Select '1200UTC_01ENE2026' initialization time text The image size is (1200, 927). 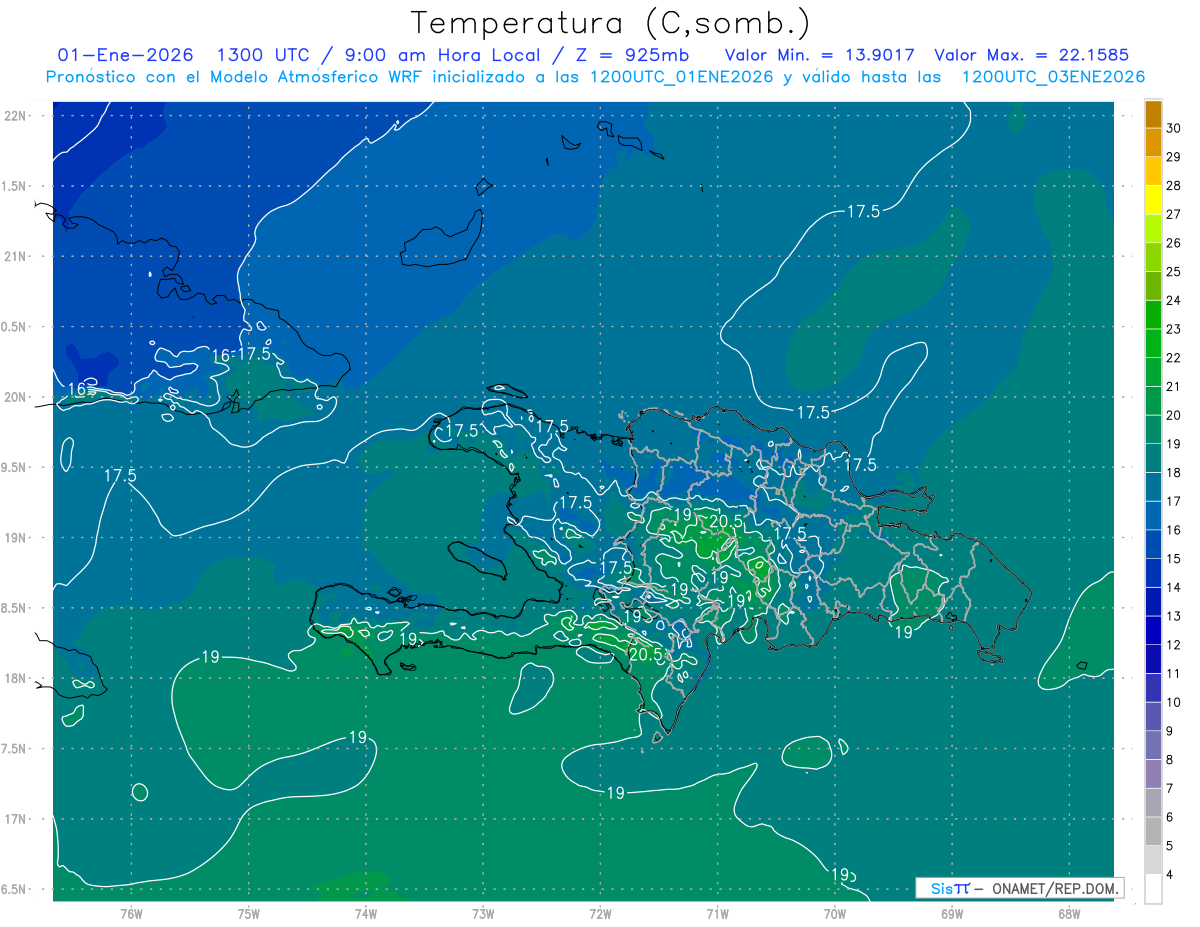coord(681,77)
